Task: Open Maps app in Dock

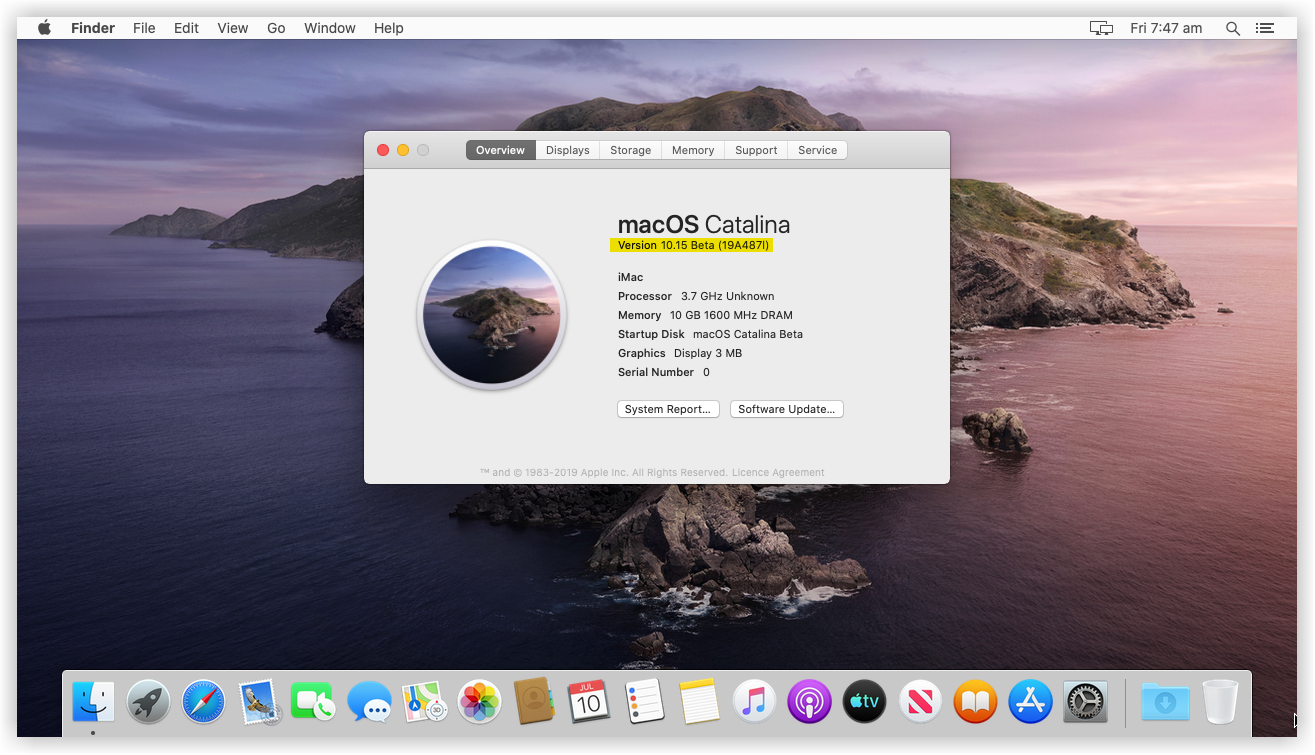Action: 424,701
